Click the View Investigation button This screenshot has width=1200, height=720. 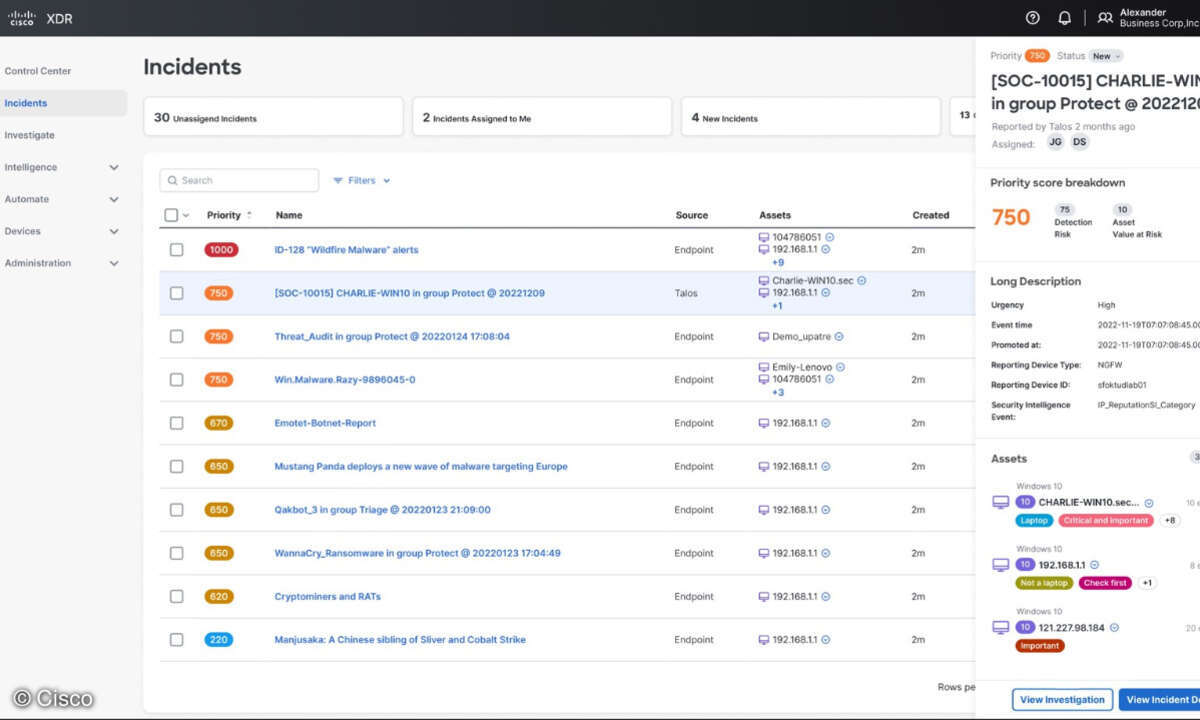click(1062, 700)
